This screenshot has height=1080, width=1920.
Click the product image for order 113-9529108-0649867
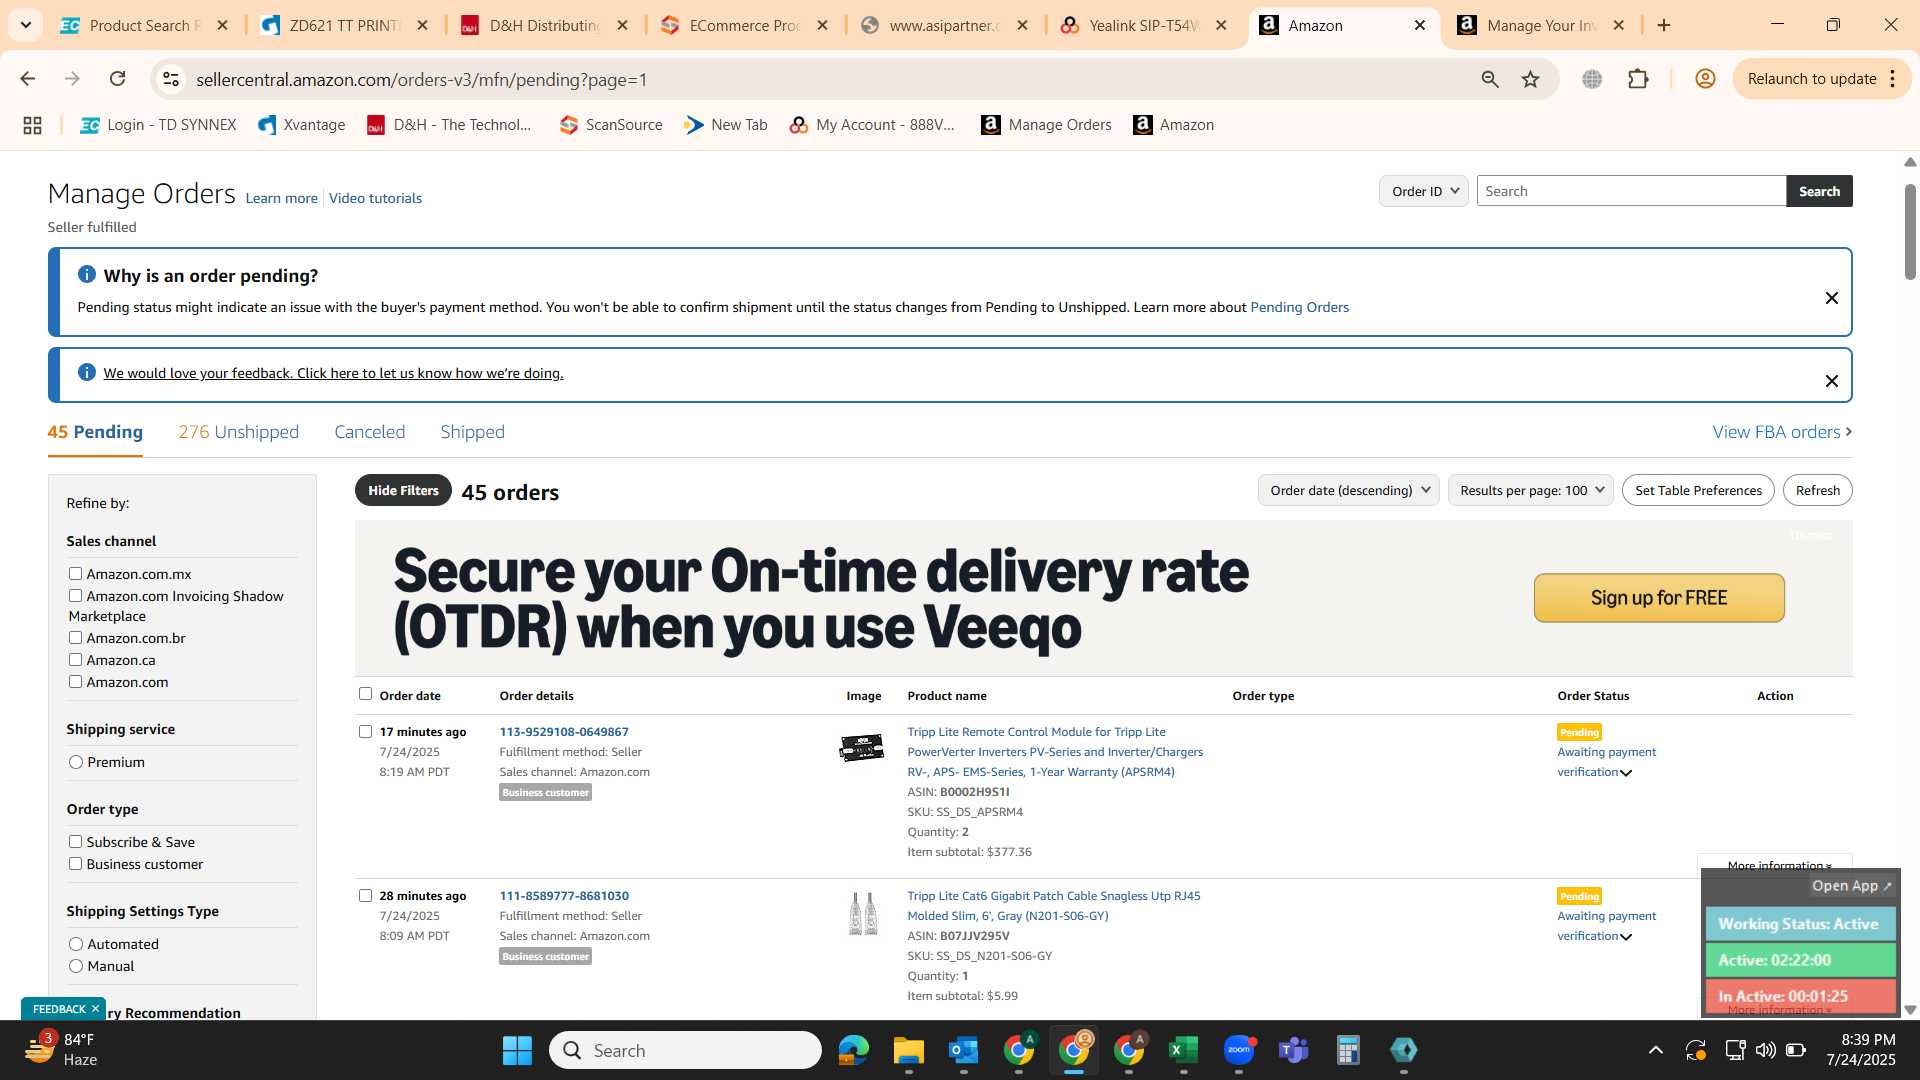click(862, 747)
